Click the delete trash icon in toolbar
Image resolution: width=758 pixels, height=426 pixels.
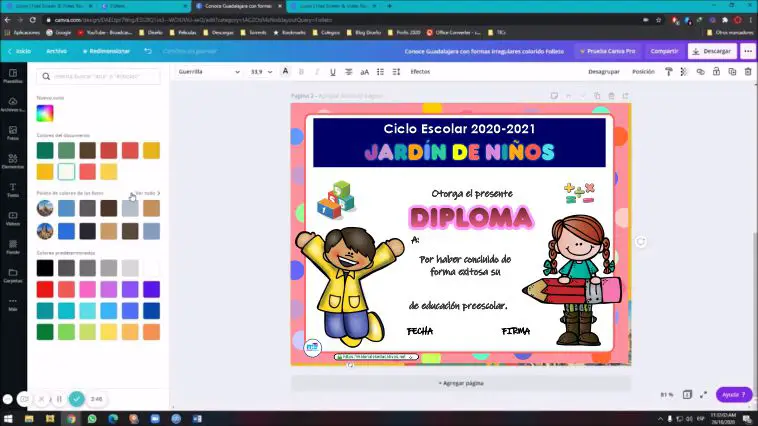coord(748,72)
